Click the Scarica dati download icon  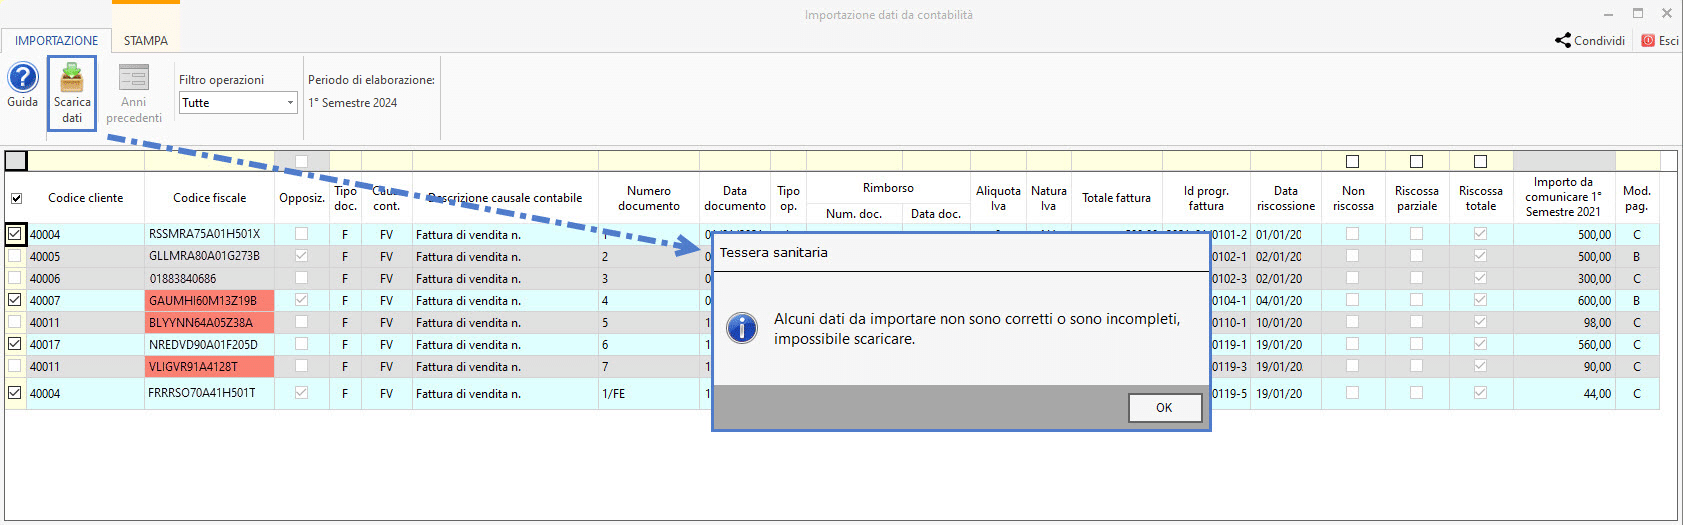point(72,78)
